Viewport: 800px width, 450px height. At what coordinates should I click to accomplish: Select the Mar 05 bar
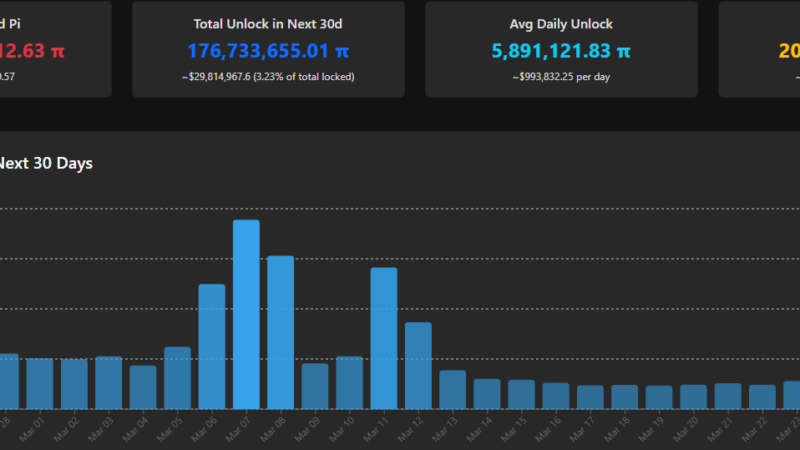177,378
